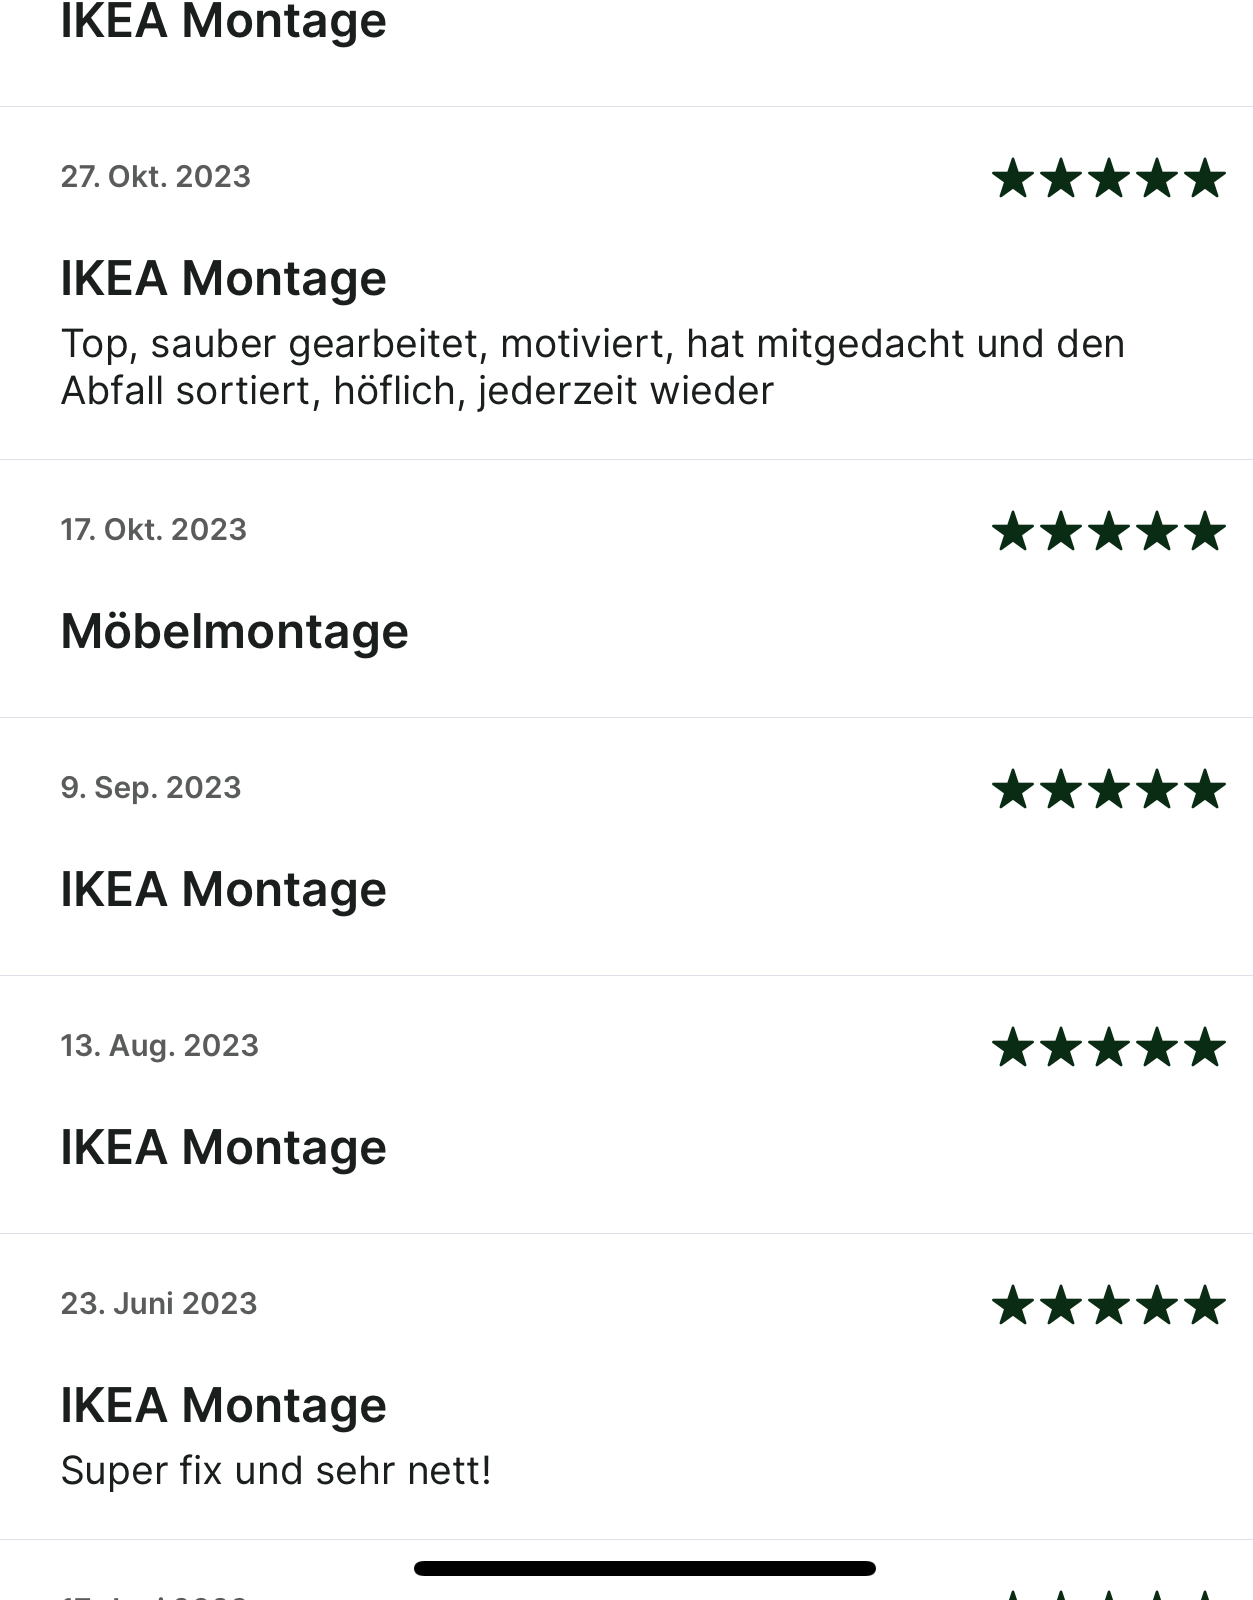Click the date 13. Aug. 2023
This screenshot has width=1253, height=1600.
(159, 1046)
